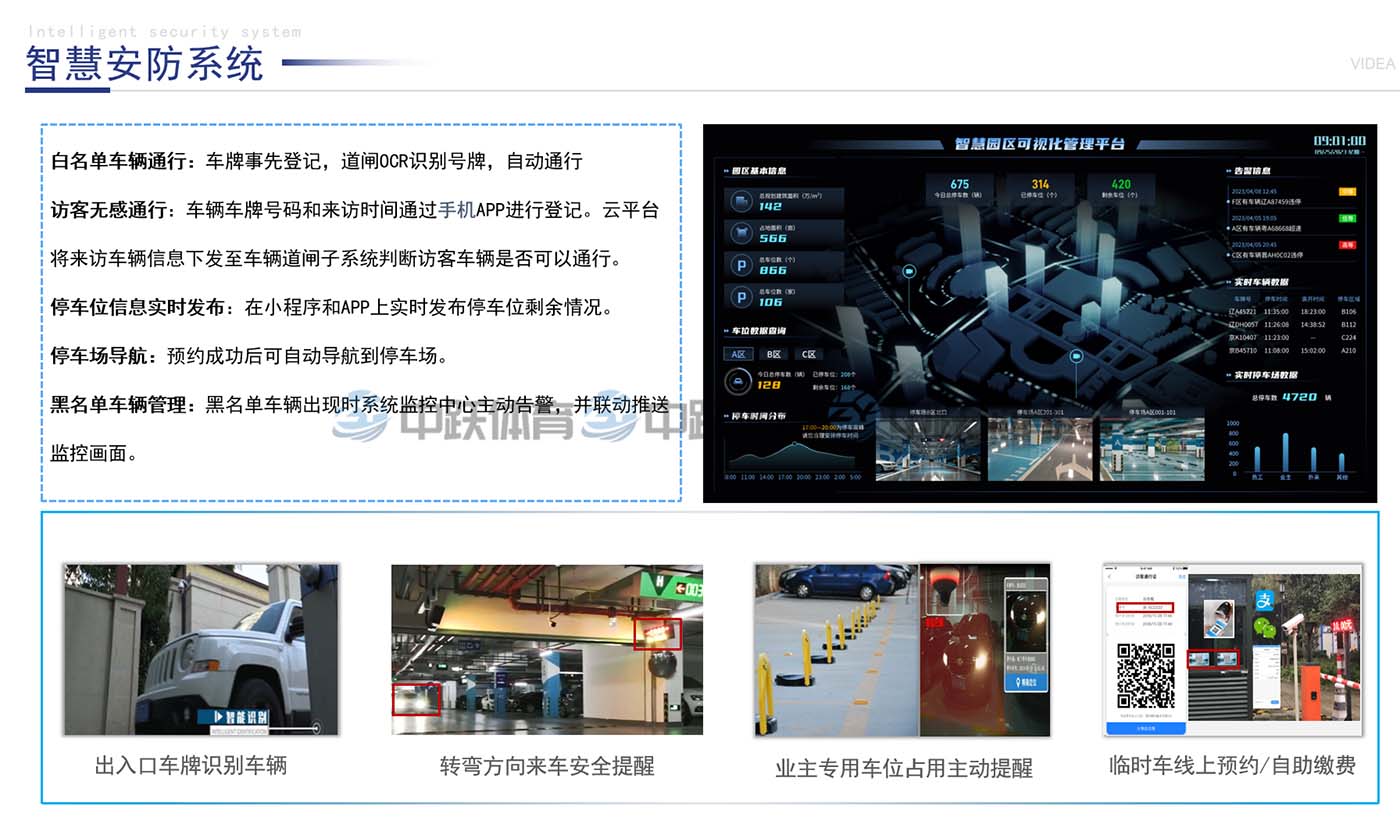Click the land area icon beside 566
This screenshot has width=1400, height=824.
point(741,233)
